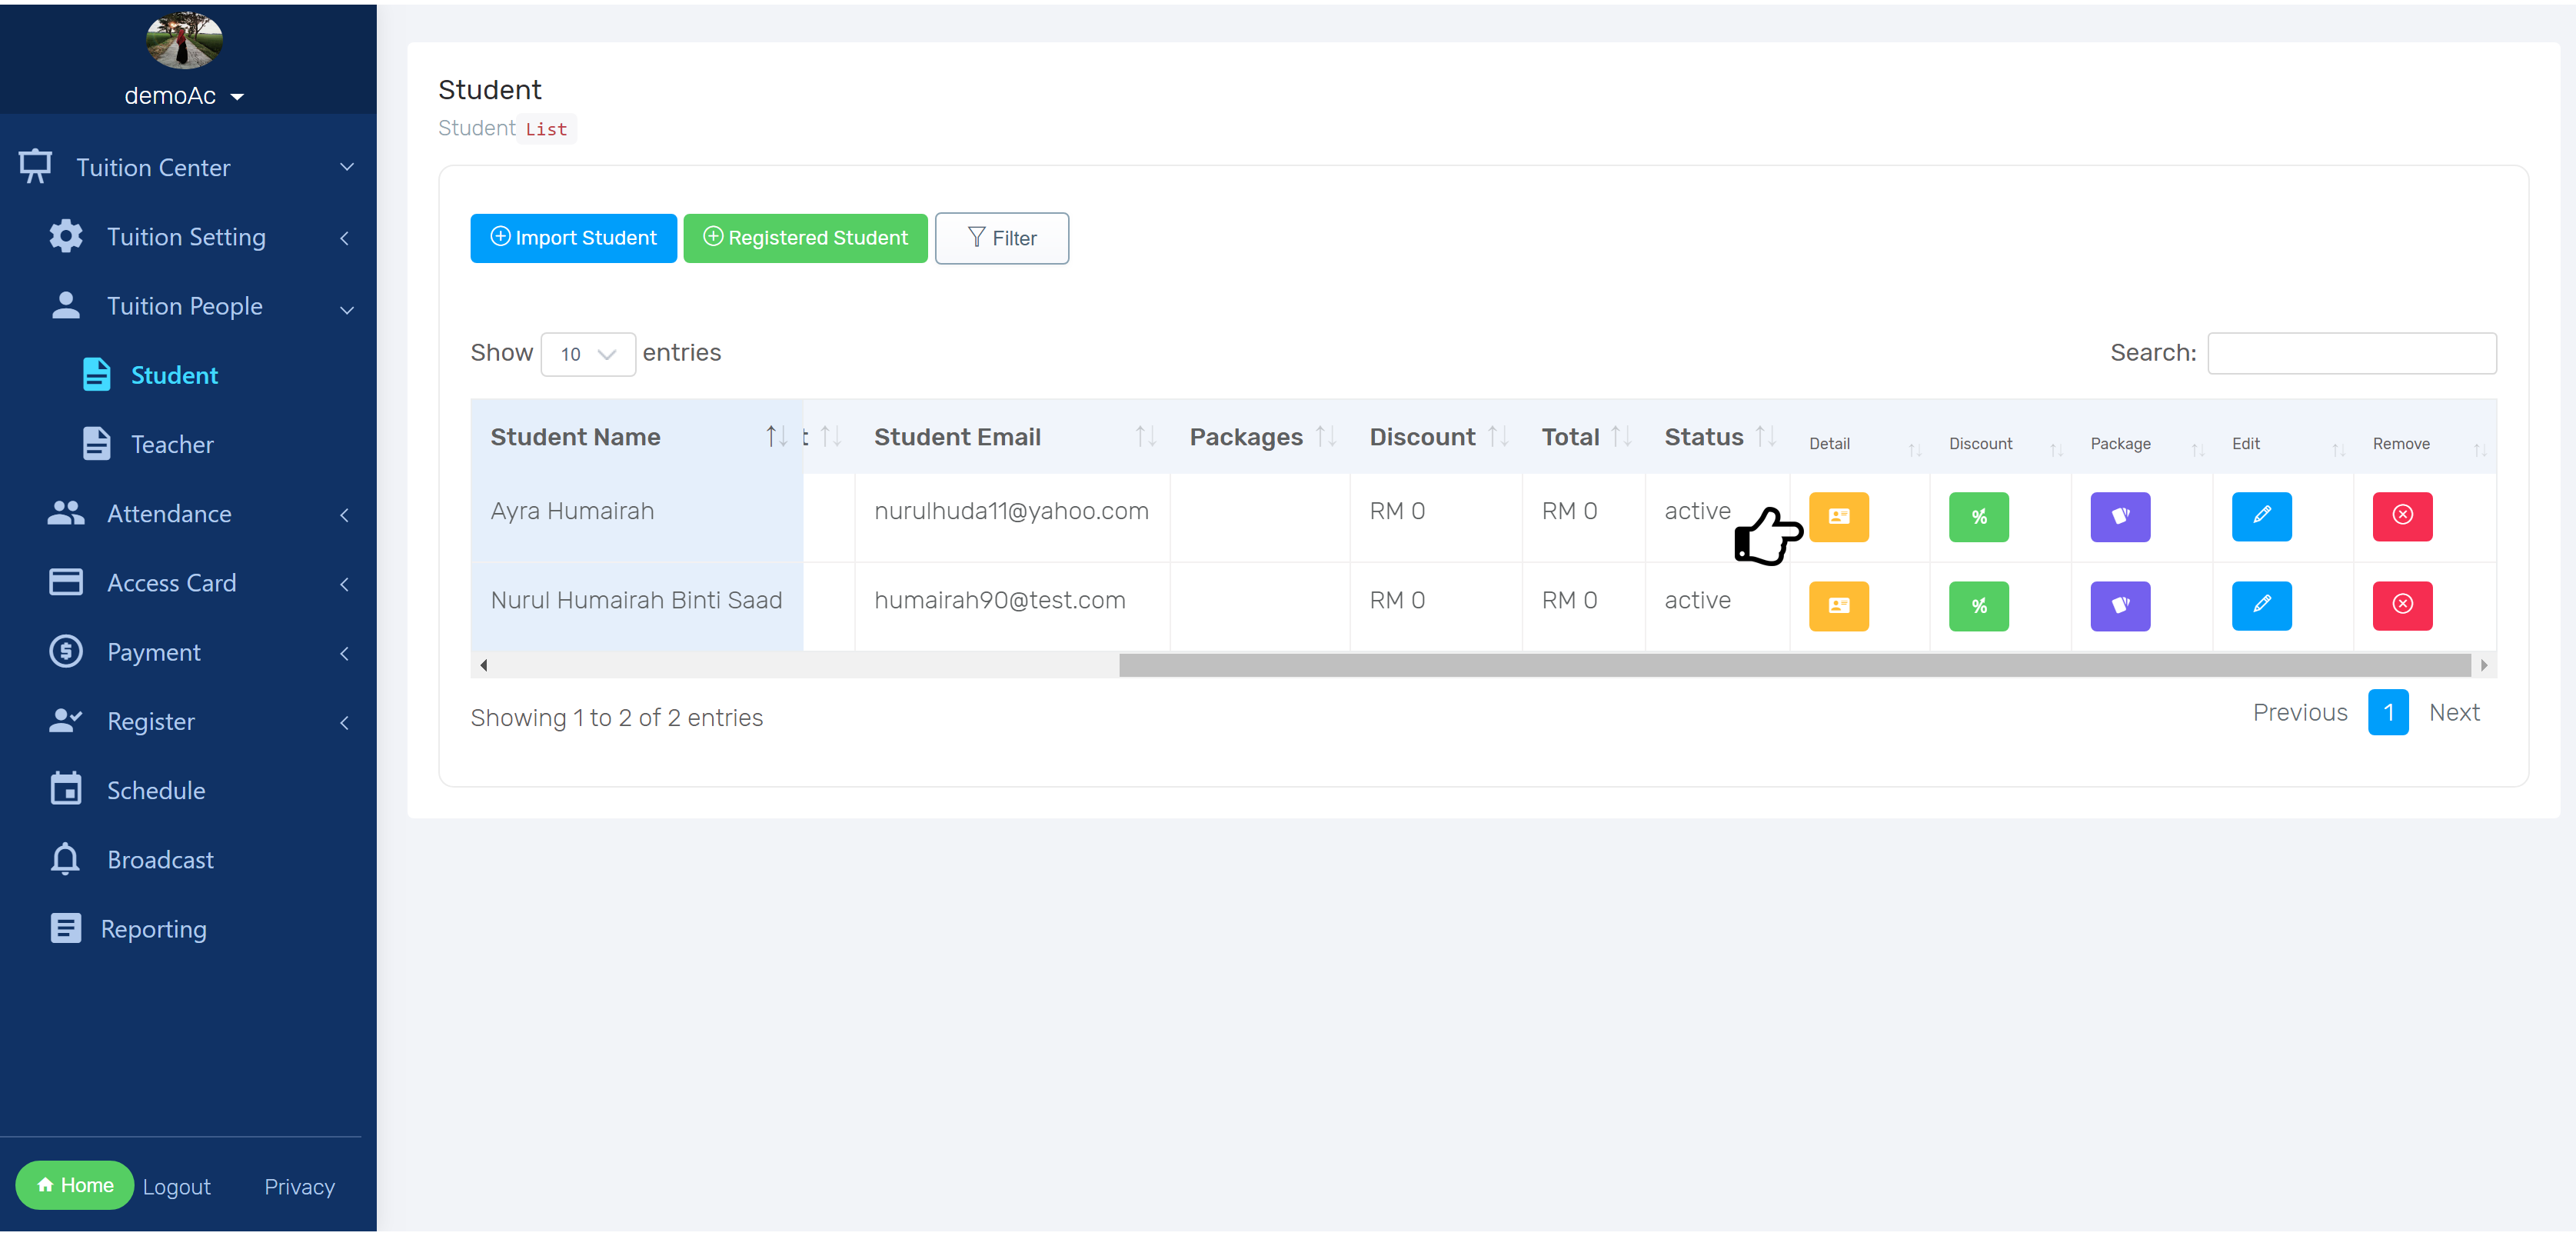Click the Schedule calendar icon
Viewport: 2576px width, 1236px height.
(66, 789)
